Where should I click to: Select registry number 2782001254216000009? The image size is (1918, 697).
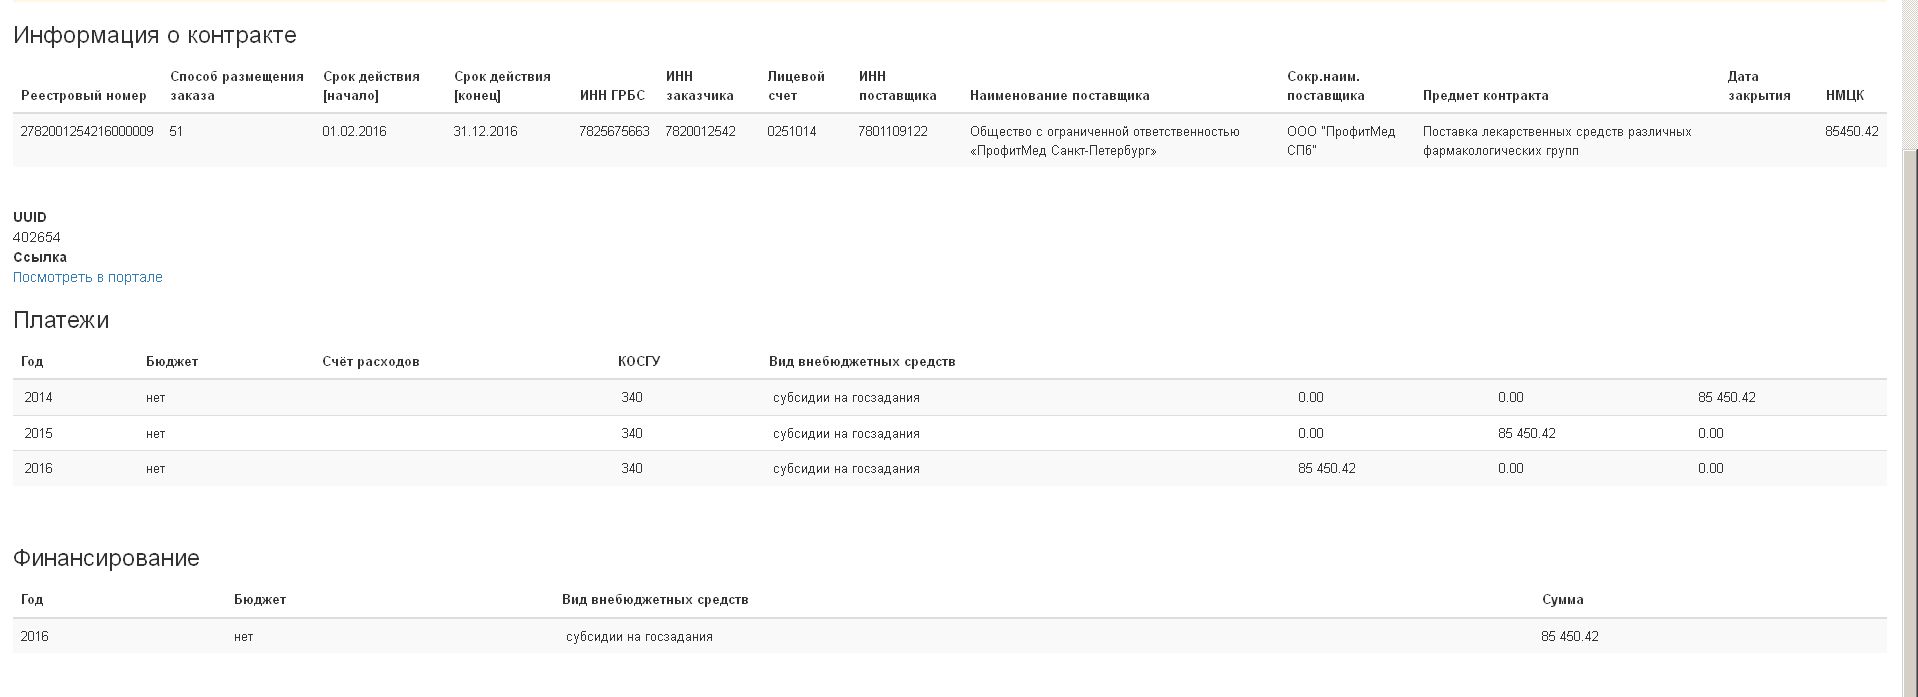click(87, 132)
